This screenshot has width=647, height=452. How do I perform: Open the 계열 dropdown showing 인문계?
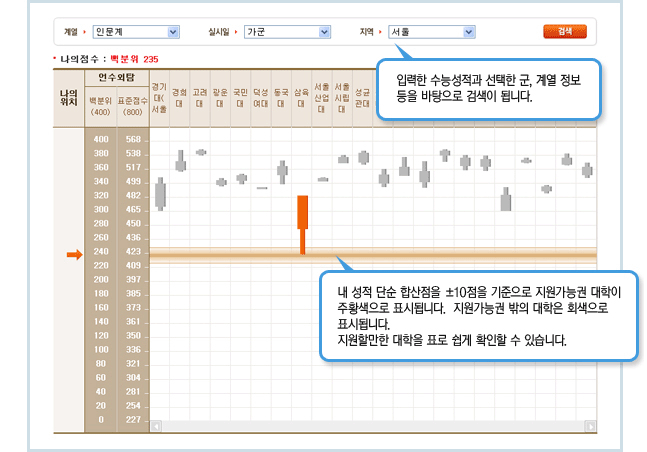(x=136, y=33)
